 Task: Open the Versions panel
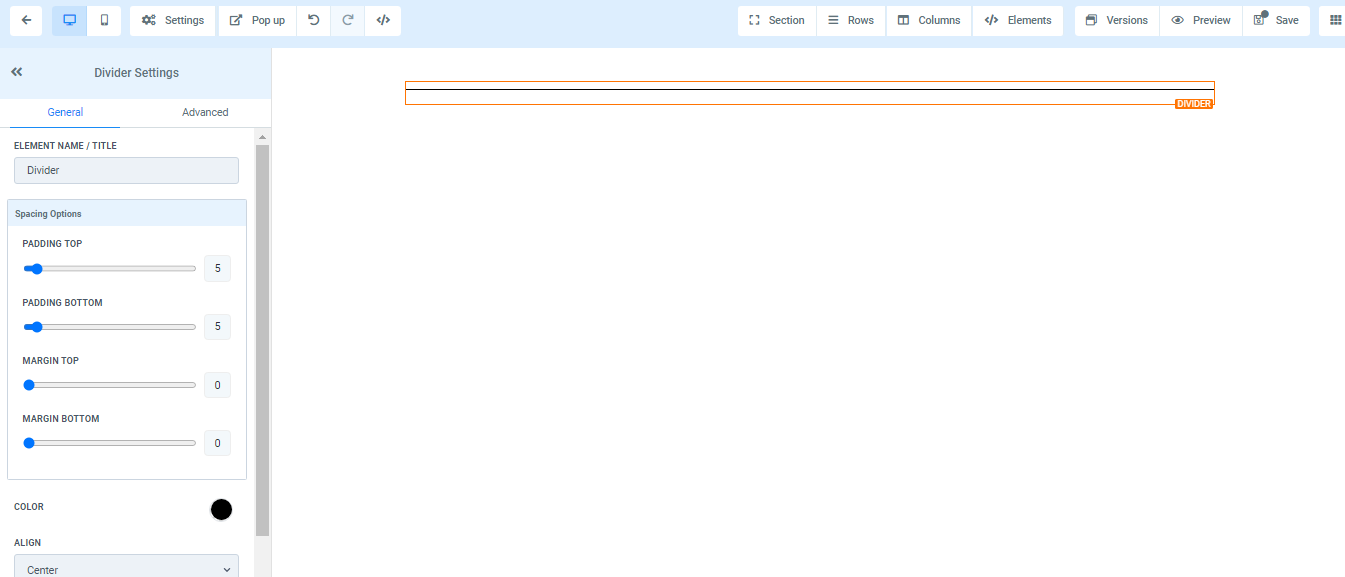[1117, 20]
